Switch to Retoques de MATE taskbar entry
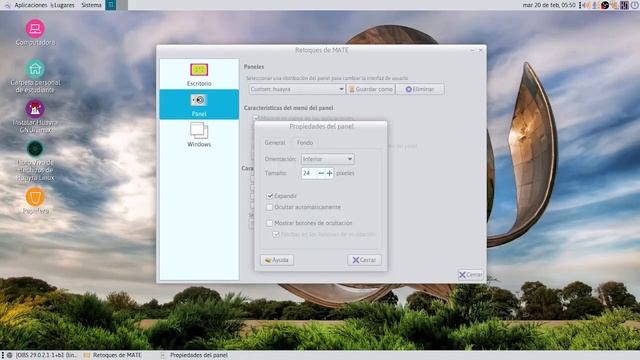The image size is (640, 360). (113, 356)
